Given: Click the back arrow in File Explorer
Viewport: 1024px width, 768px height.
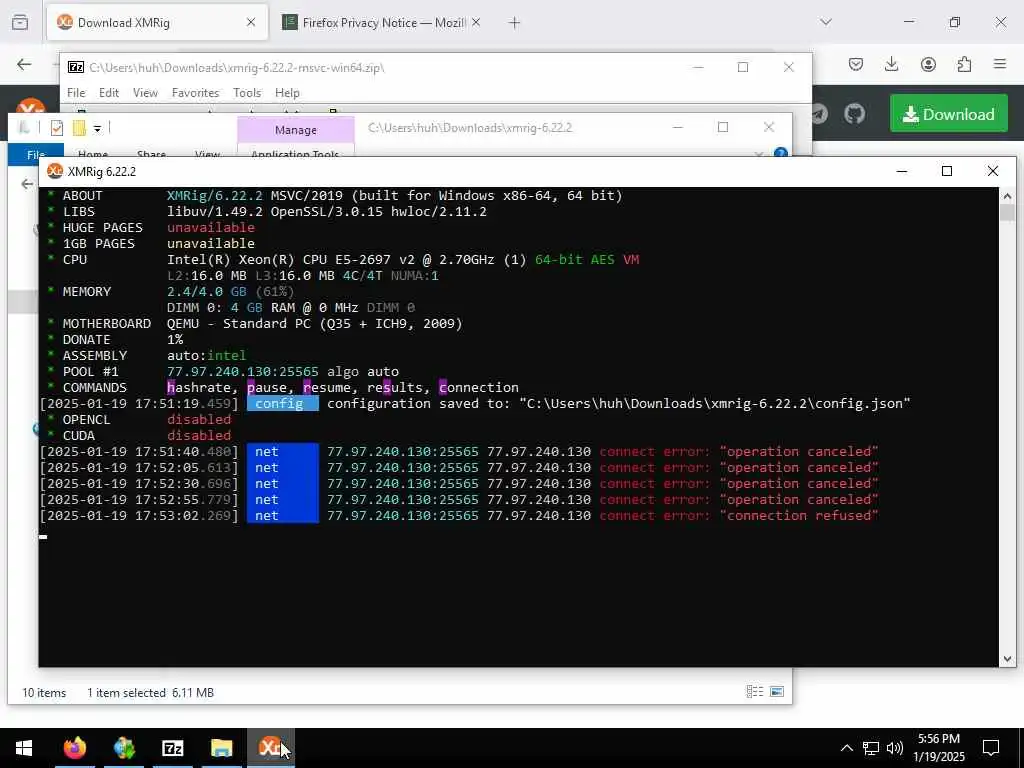Looking at the screenshot, I should tap(27, 185).
